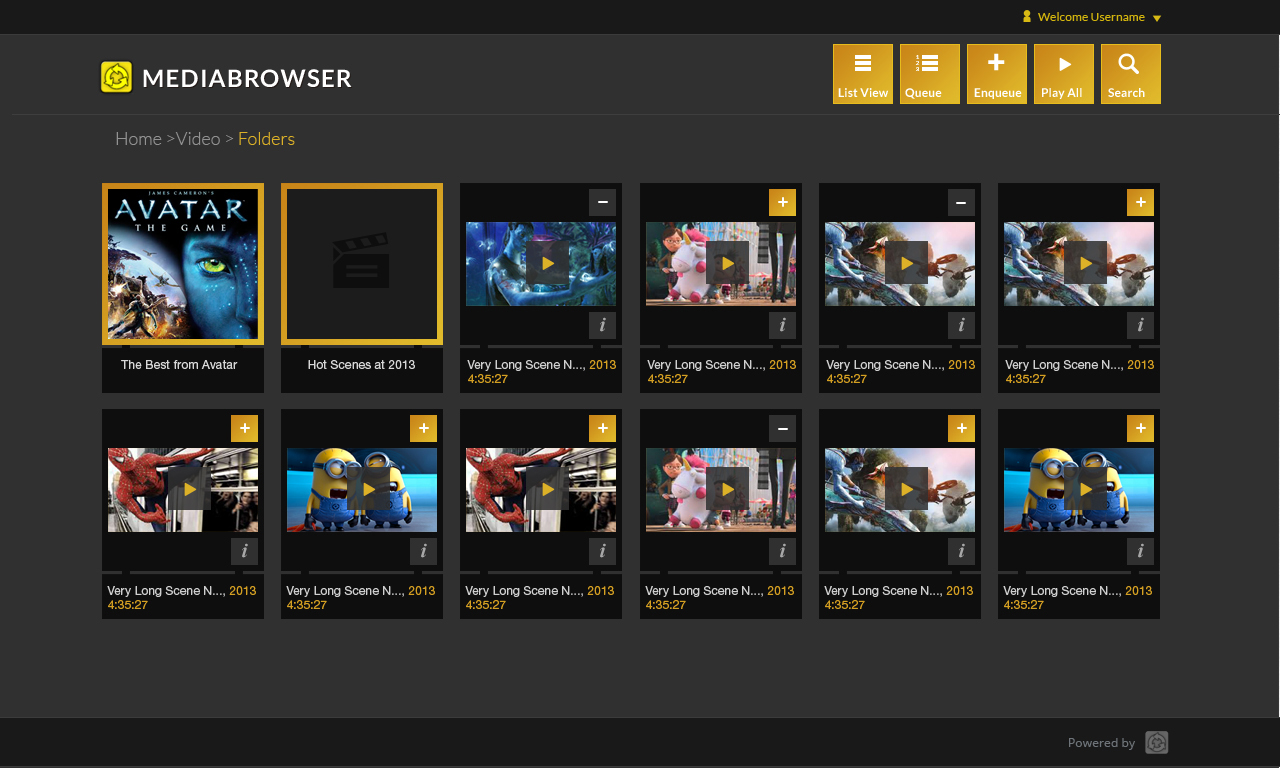Show info for the flying Avatar scene with minus
The image size is (1280, 768).
[x=961, y=325]
